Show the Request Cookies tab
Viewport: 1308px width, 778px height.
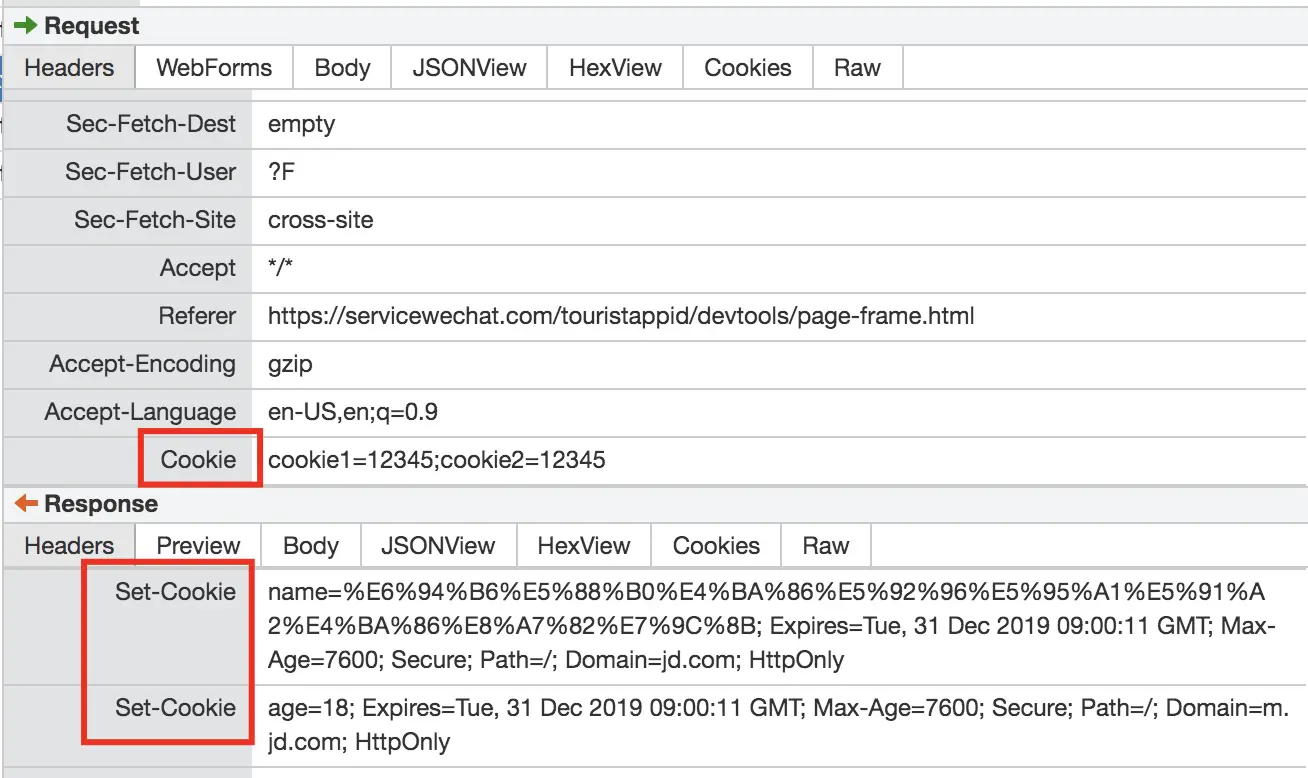(747, 68)
